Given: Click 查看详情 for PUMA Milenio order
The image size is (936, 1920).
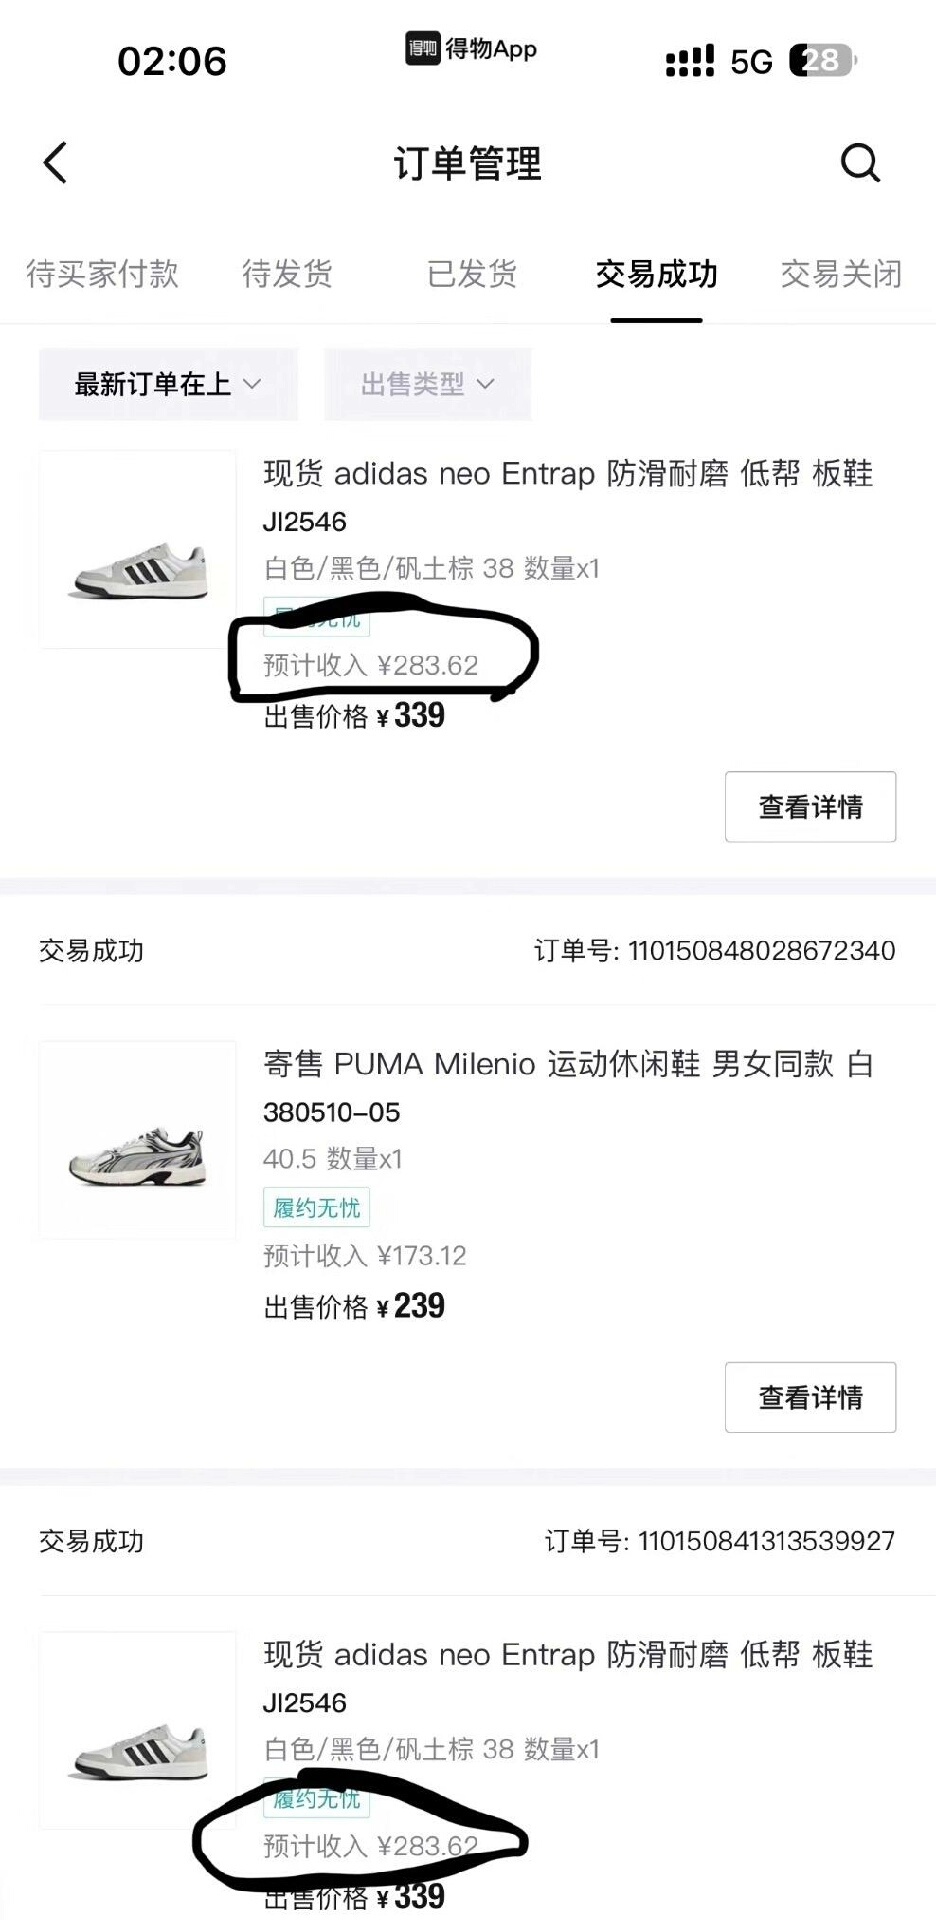Looking at the screenshot, I should pyautogui.click(x=810, y=1397).
